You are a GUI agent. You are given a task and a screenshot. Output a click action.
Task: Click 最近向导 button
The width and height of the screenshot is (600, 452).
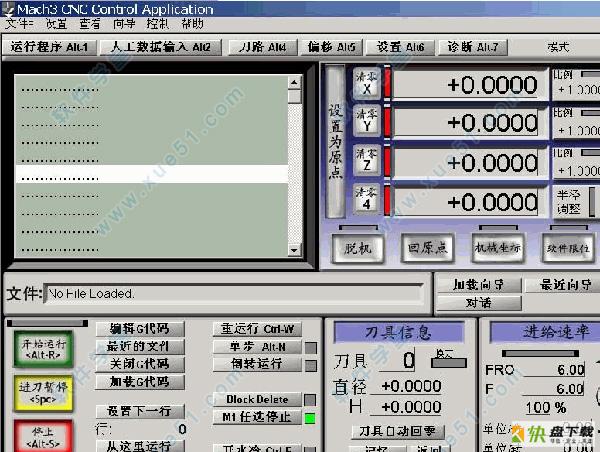(x=564, y=285)
